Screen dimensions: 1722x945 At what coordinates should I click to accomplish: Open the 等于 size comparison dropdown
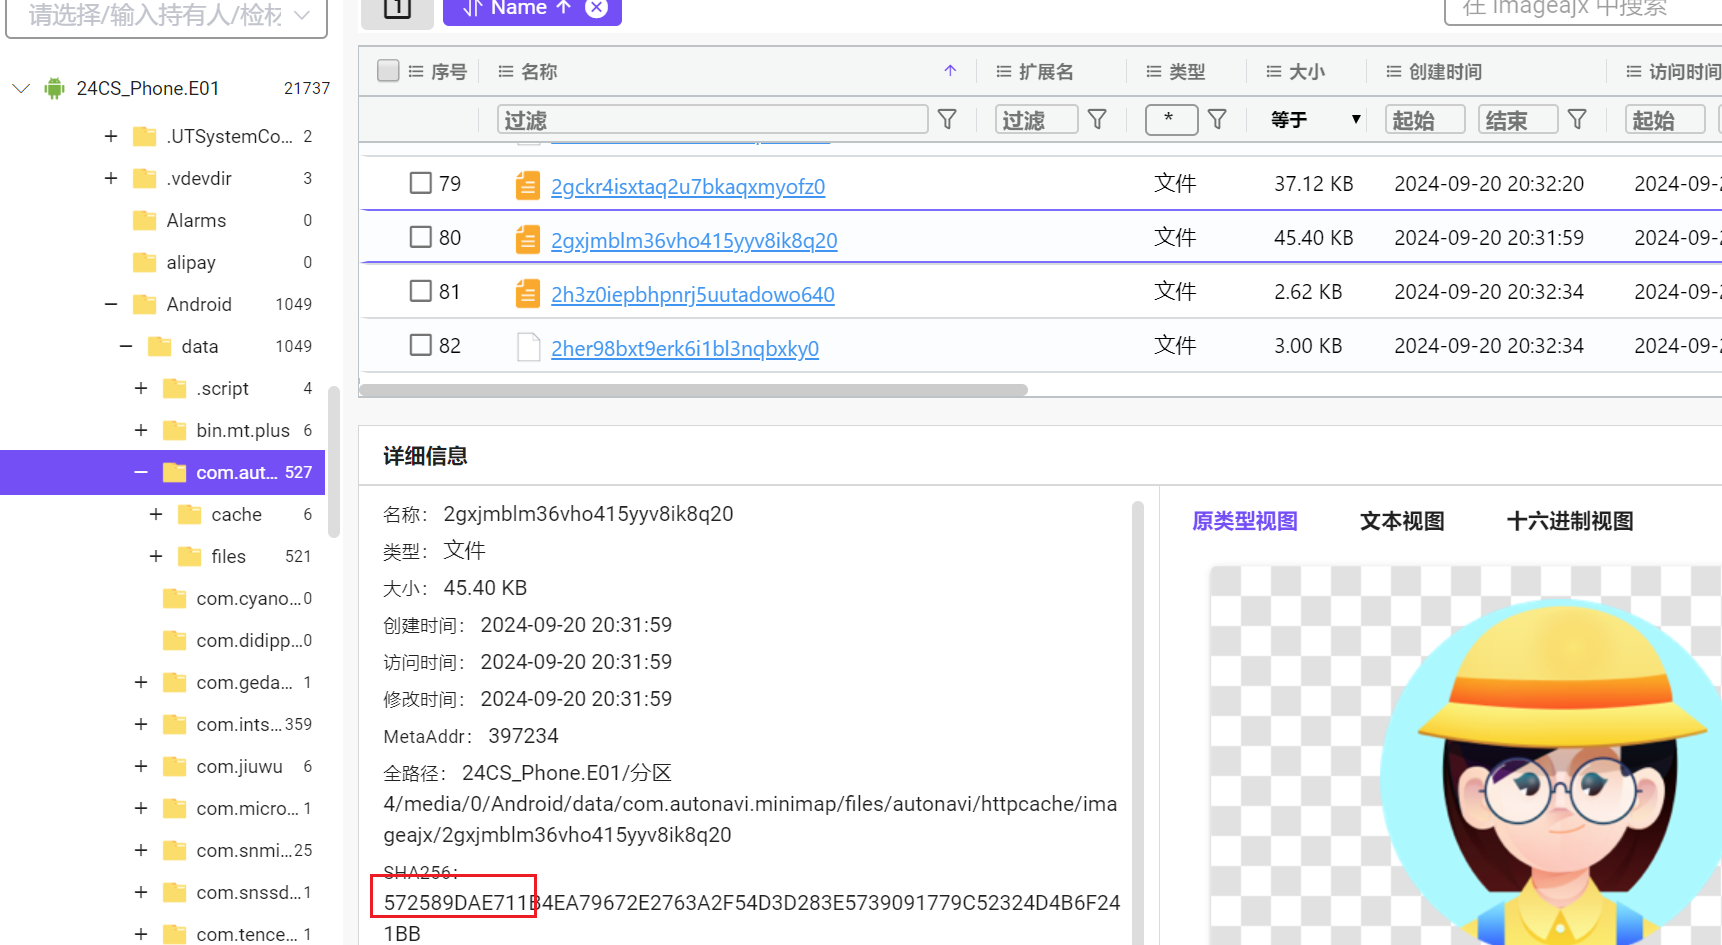pyautogui.click(x=1314, y=120)
